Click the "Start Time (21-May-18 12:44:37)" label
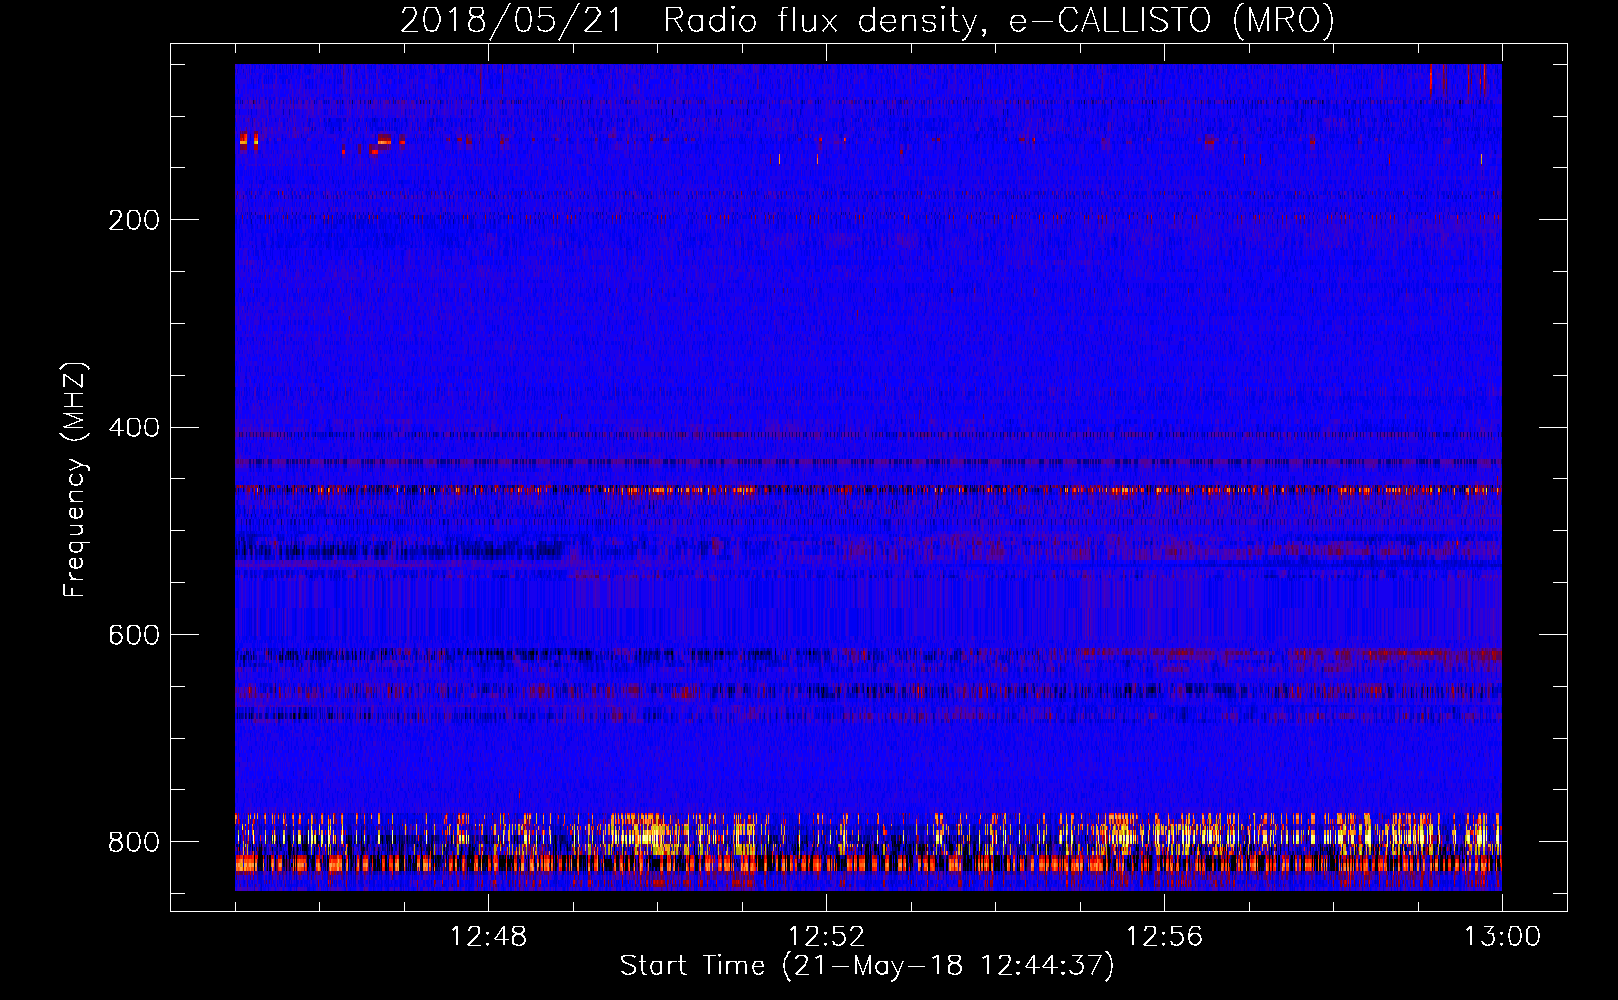The image size is (1618, 1000). [867, 966]
